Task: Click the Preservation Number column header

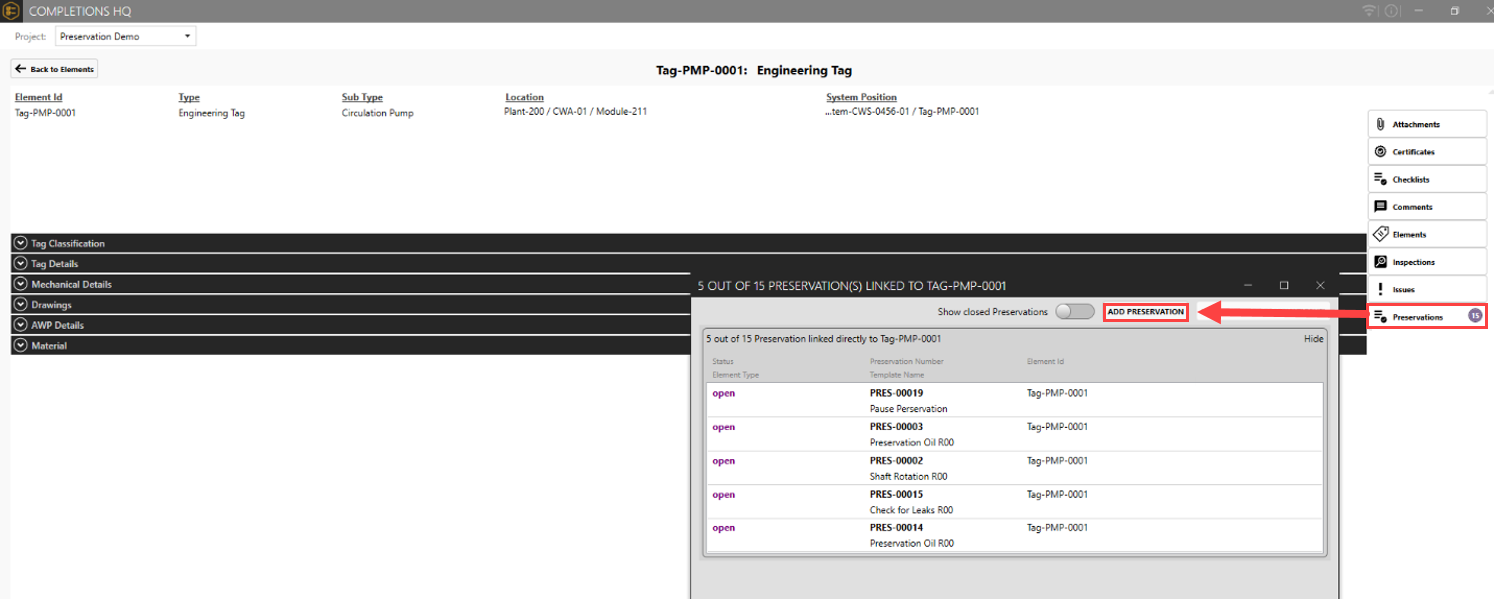Action: click(906, 361)
